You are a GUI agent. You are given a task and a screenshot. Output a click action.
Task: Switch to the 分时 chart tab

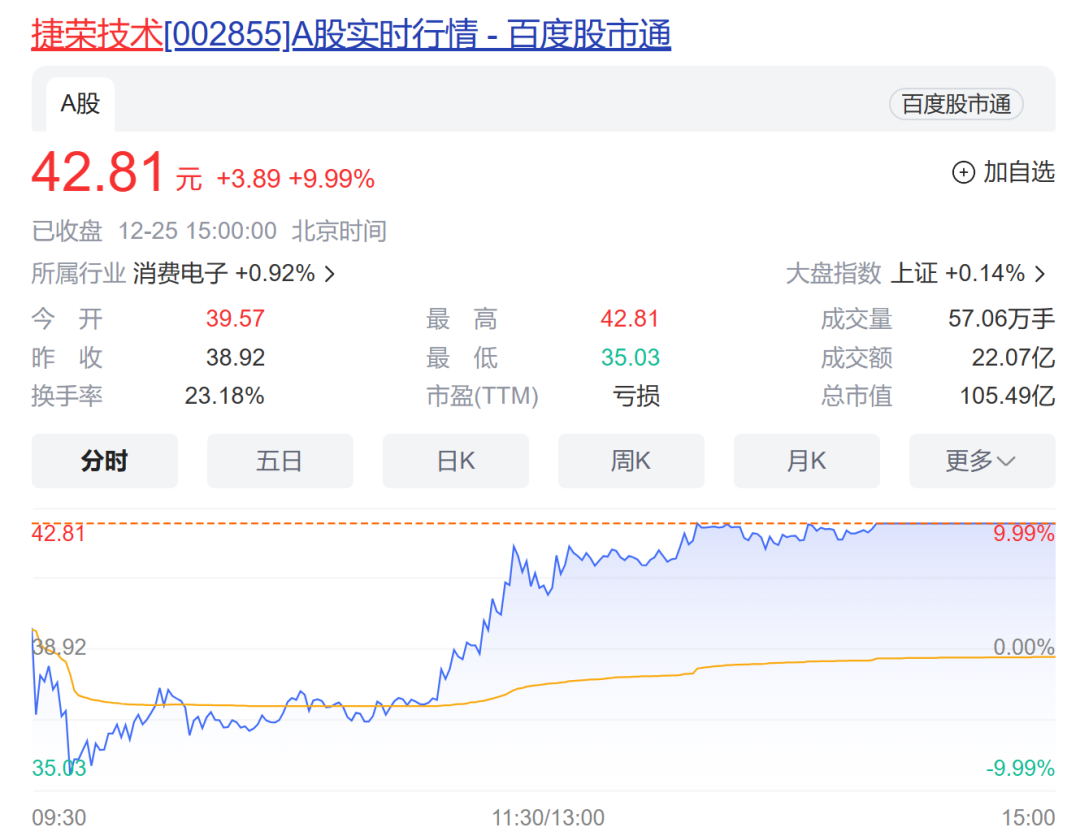(105, 461)
